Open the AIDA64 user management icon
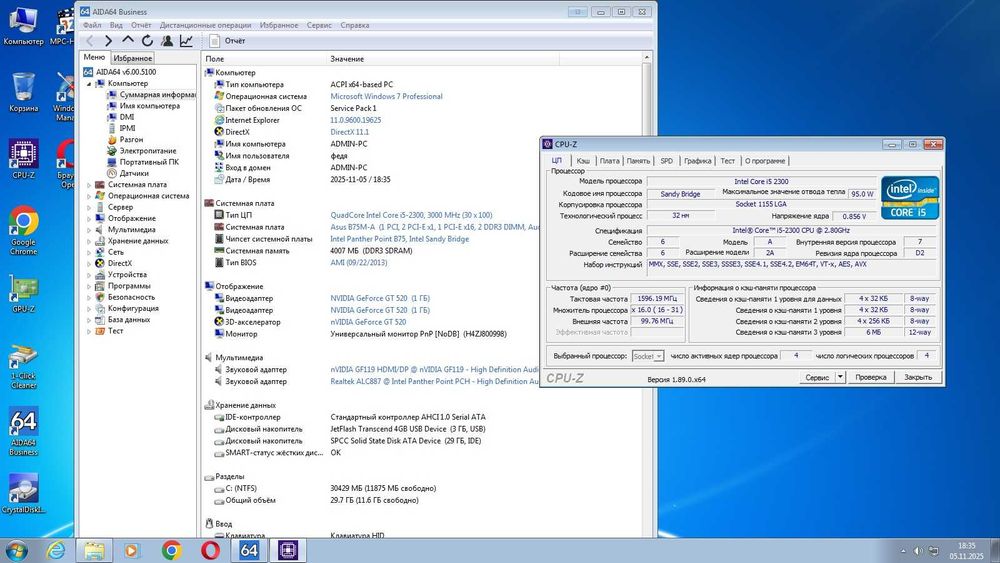1000x563 pixels. pos(167,41)
